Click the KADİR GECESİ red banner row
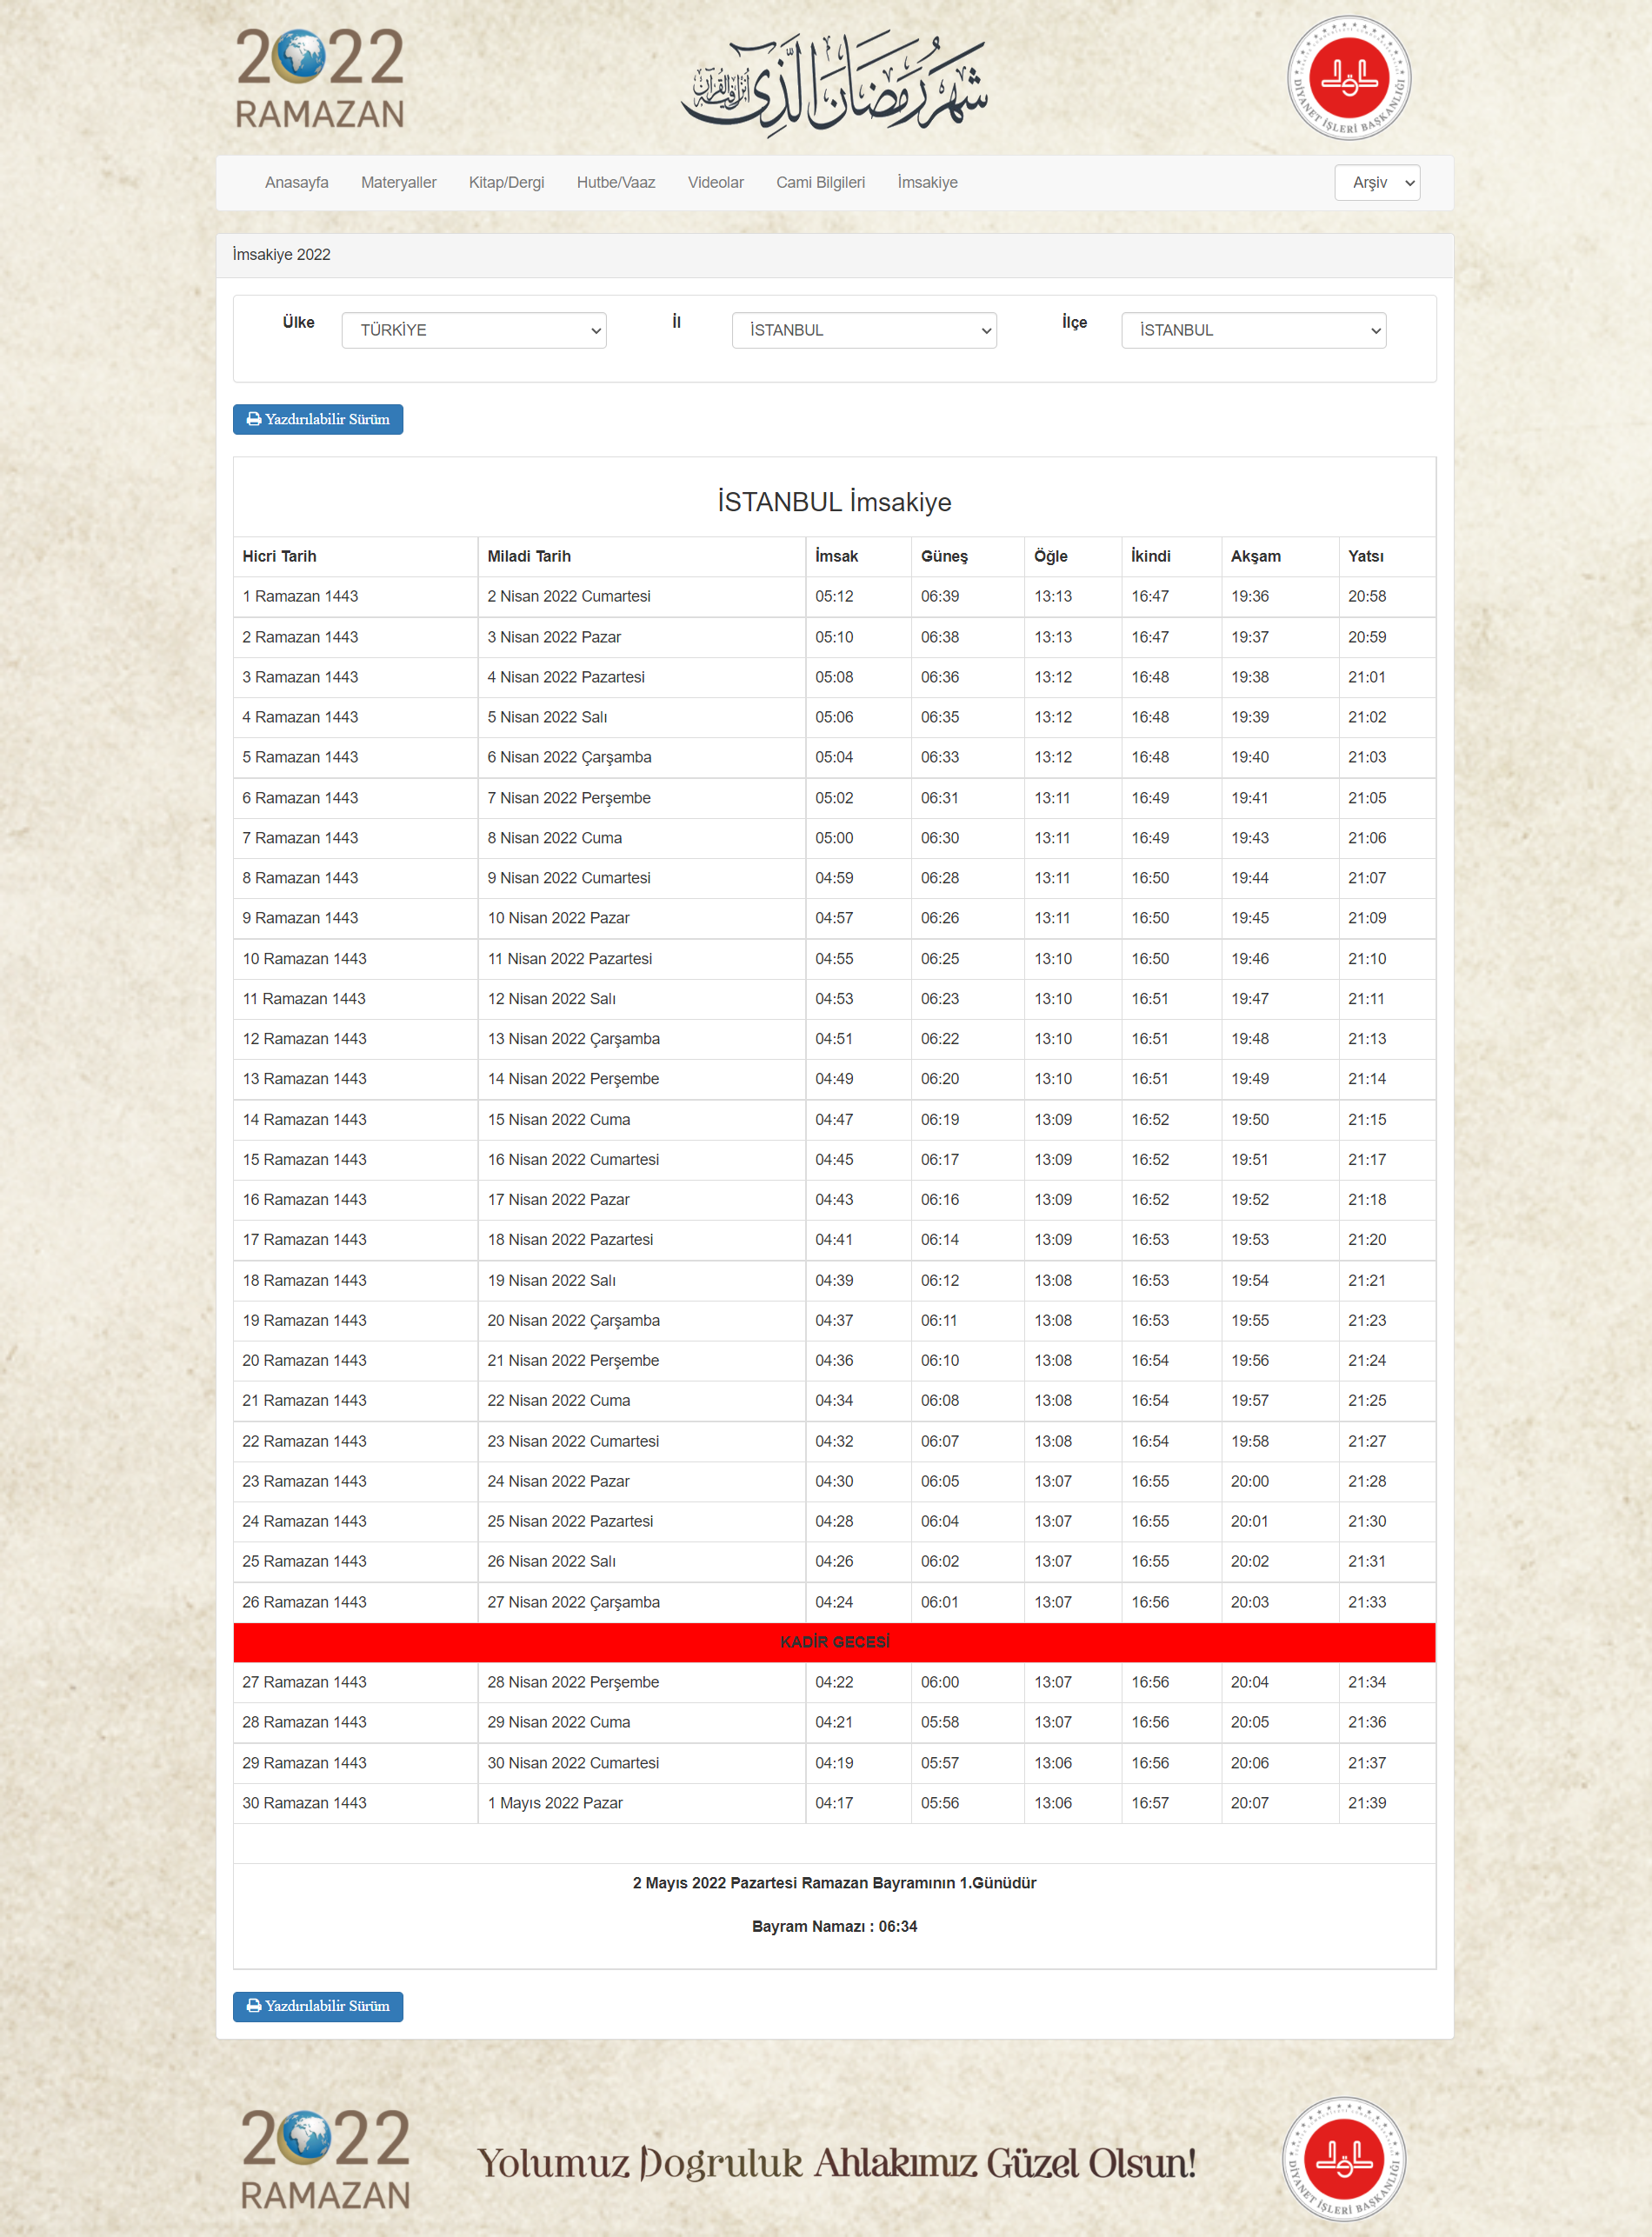This screenshot has height=2237, width=1652. [834, 1642]
